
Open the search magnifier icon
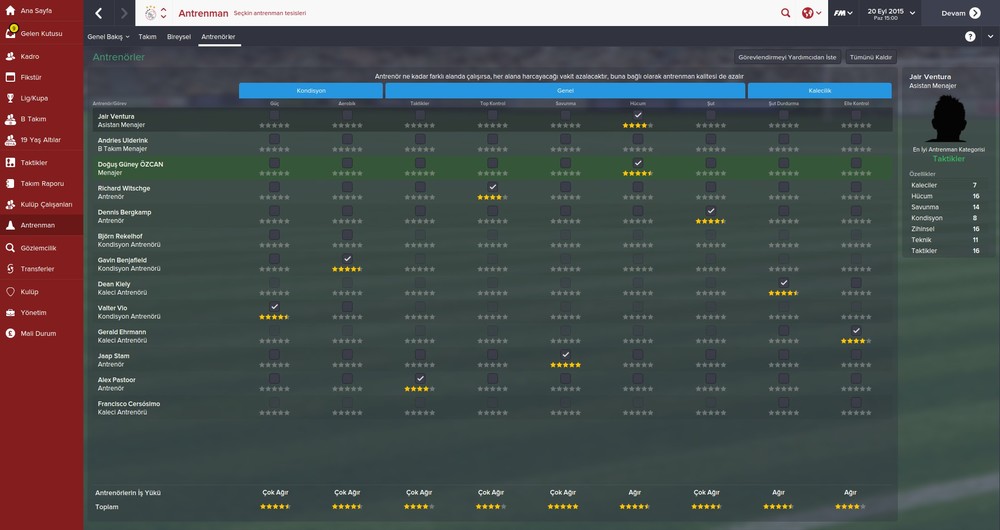click(x=785, y=13)
